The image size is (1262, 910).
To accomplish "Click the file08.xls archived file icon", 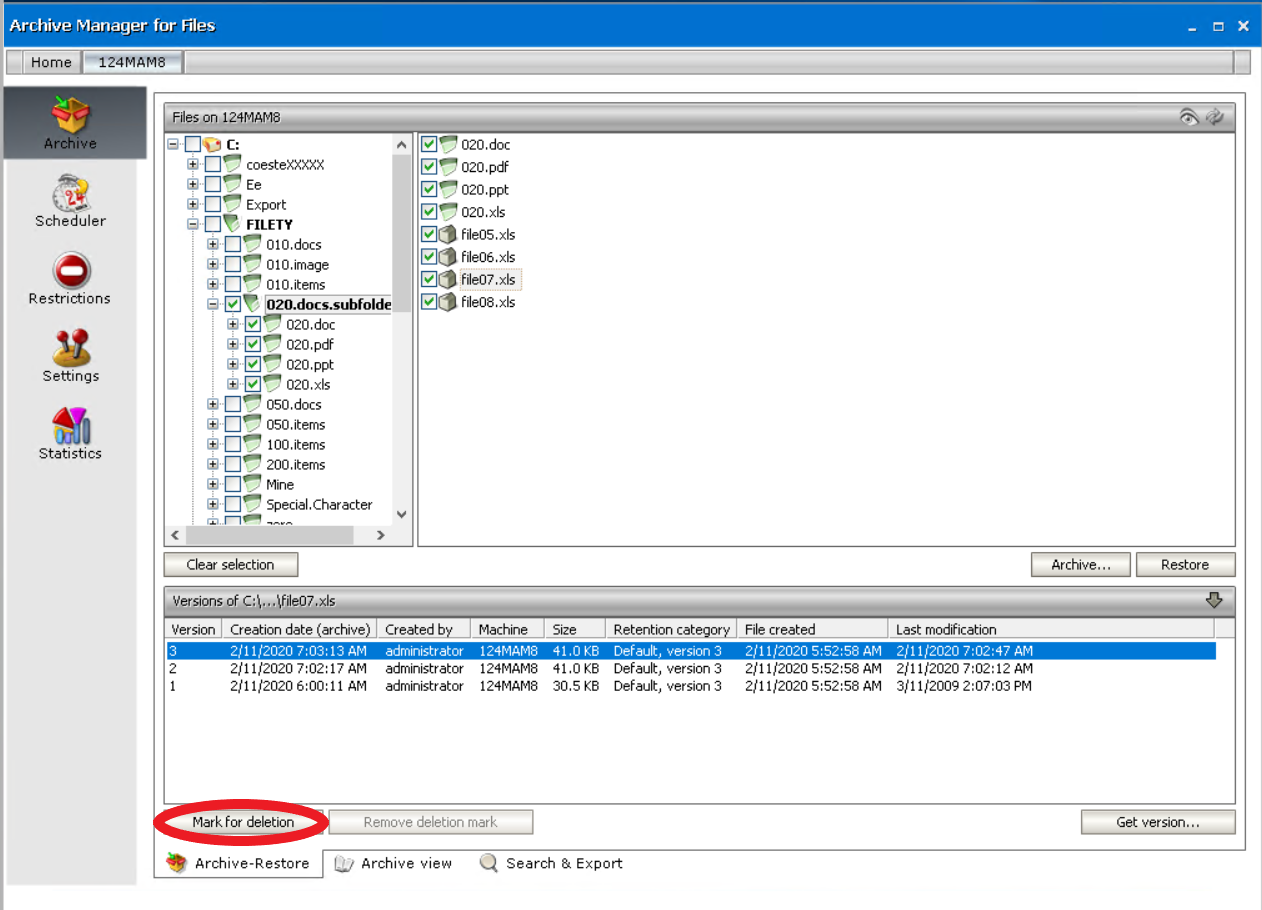I will click(448, 302).
